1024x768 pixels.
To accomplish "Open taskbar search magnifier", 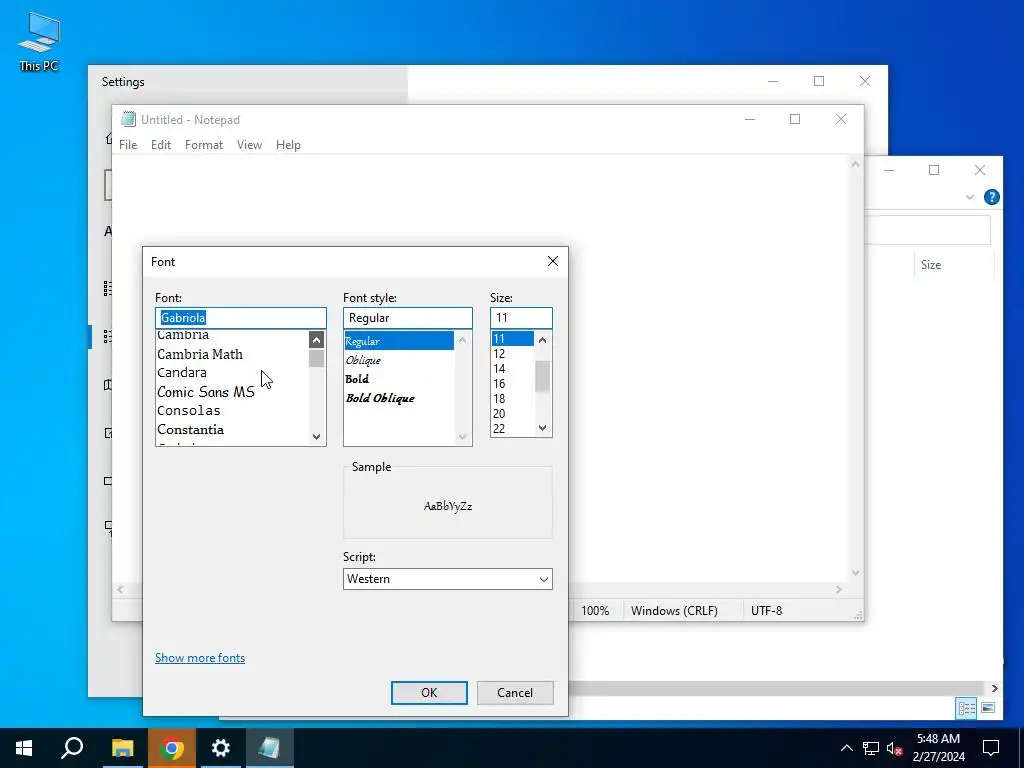I will click(72, 748).
